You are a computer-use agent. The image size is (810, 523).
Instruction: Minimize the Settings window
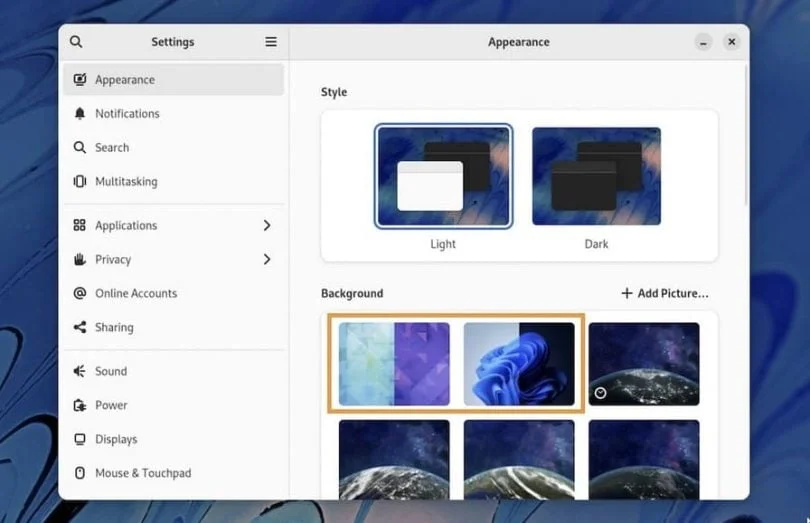coord(703,42)
